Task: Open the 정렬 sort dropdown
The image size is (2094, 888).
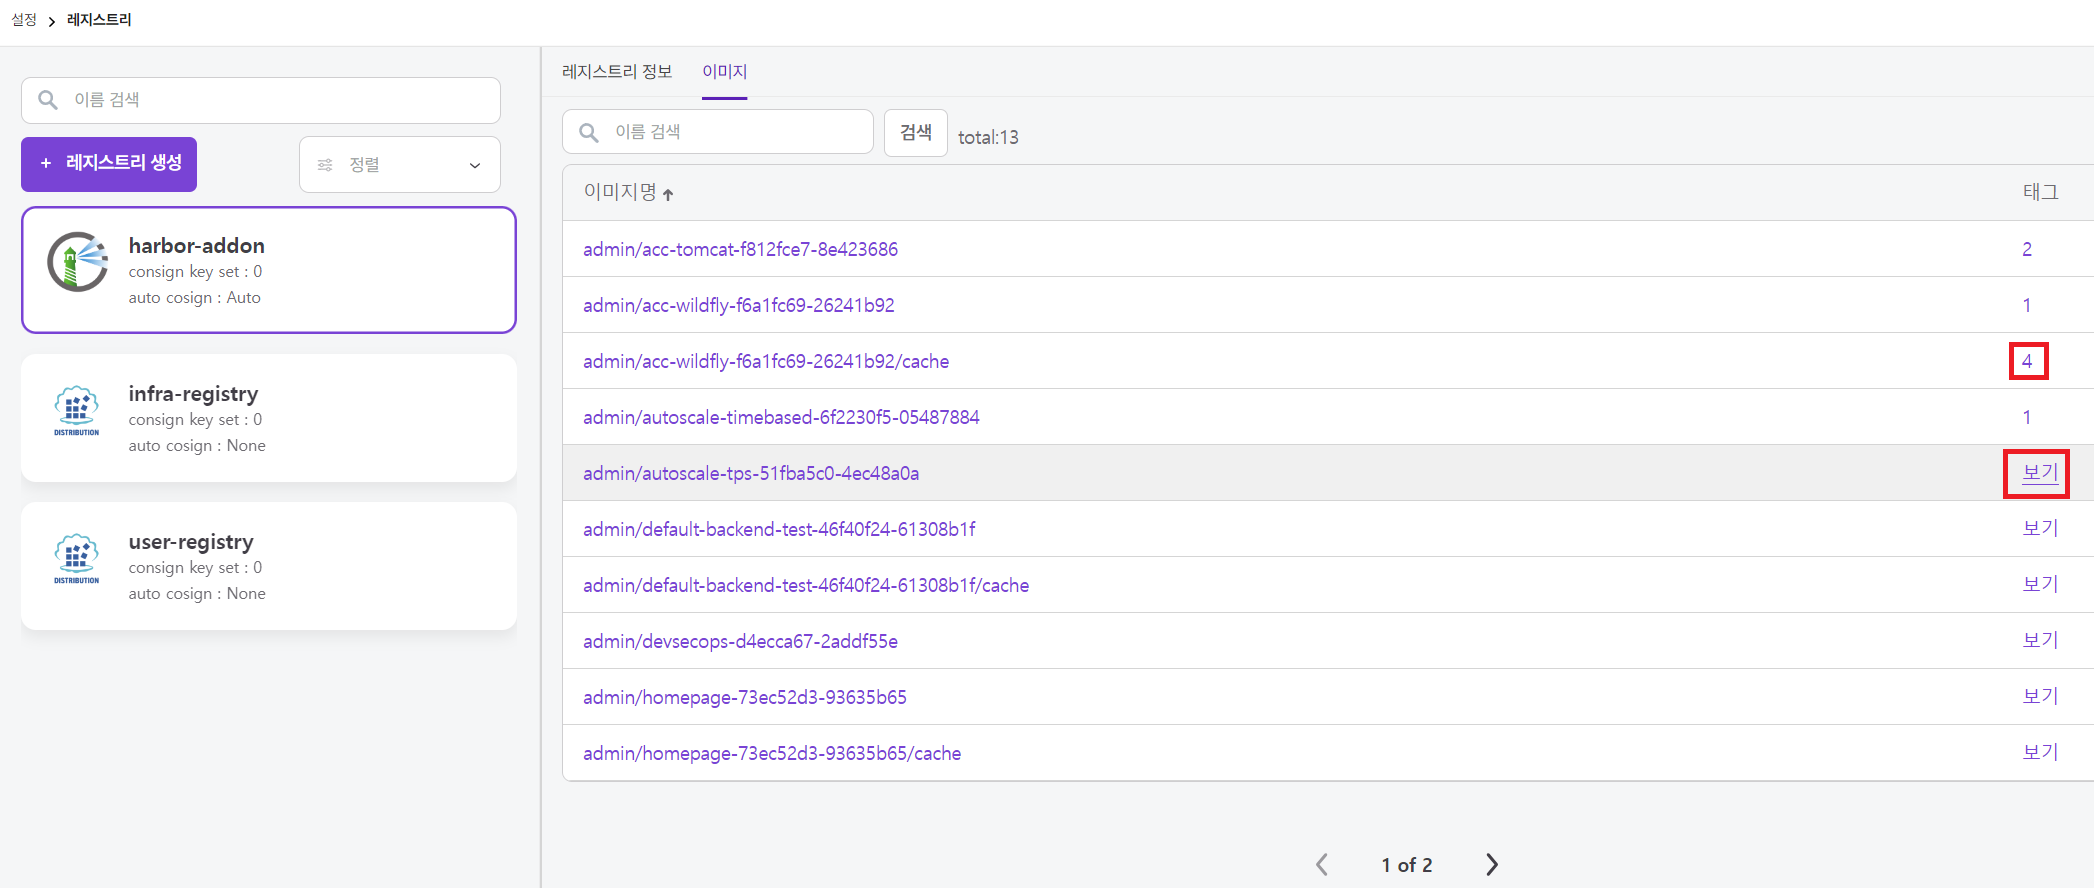Action: (400, 164)
